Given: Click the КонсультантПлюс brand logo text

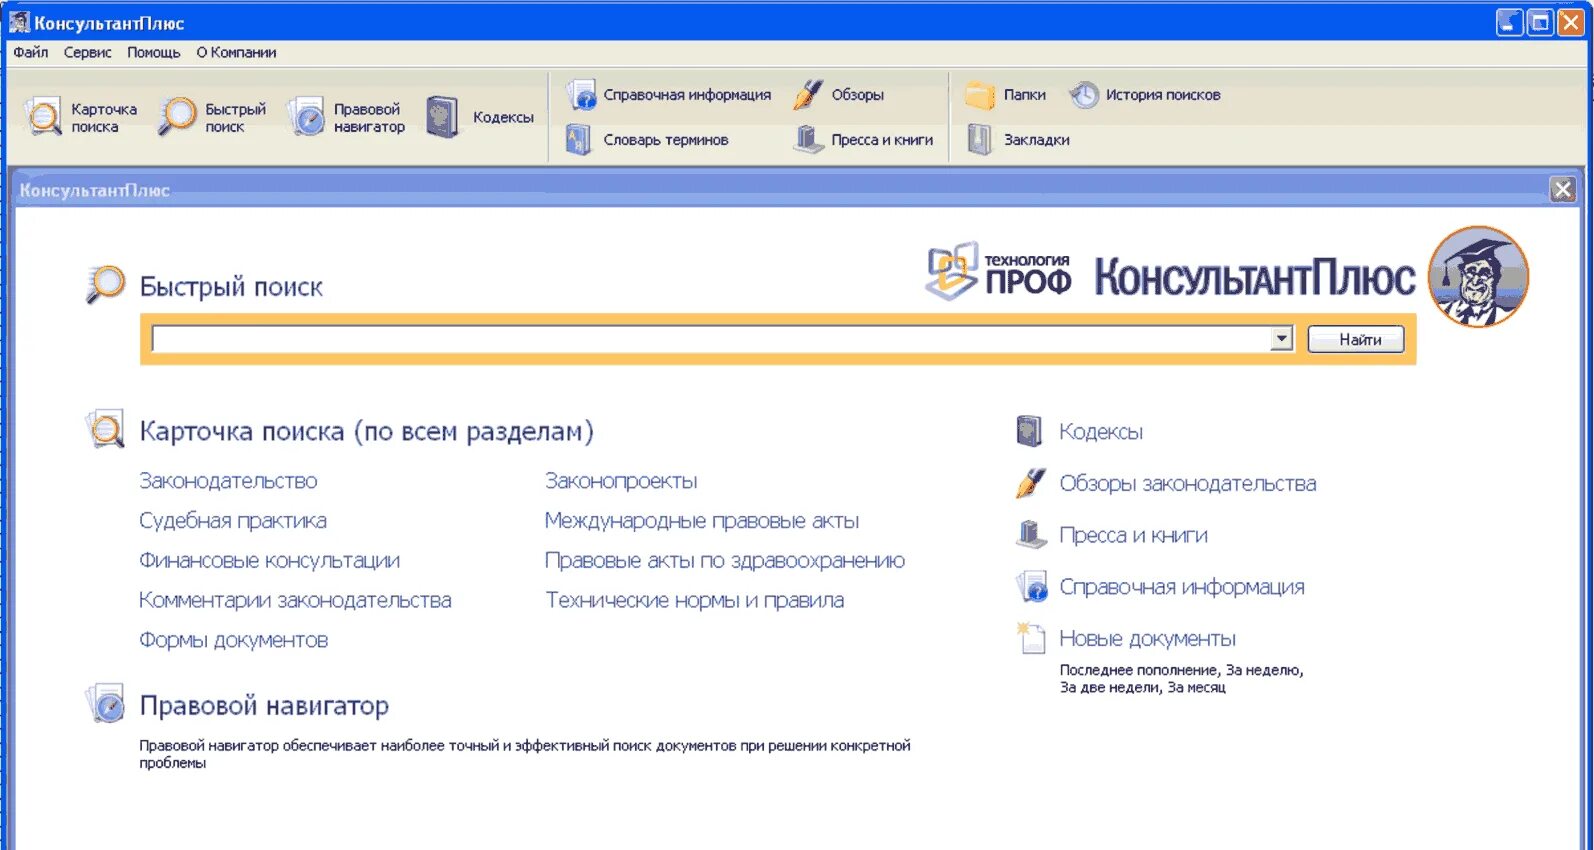Looking at the screenshot, I should [1254, 277].
